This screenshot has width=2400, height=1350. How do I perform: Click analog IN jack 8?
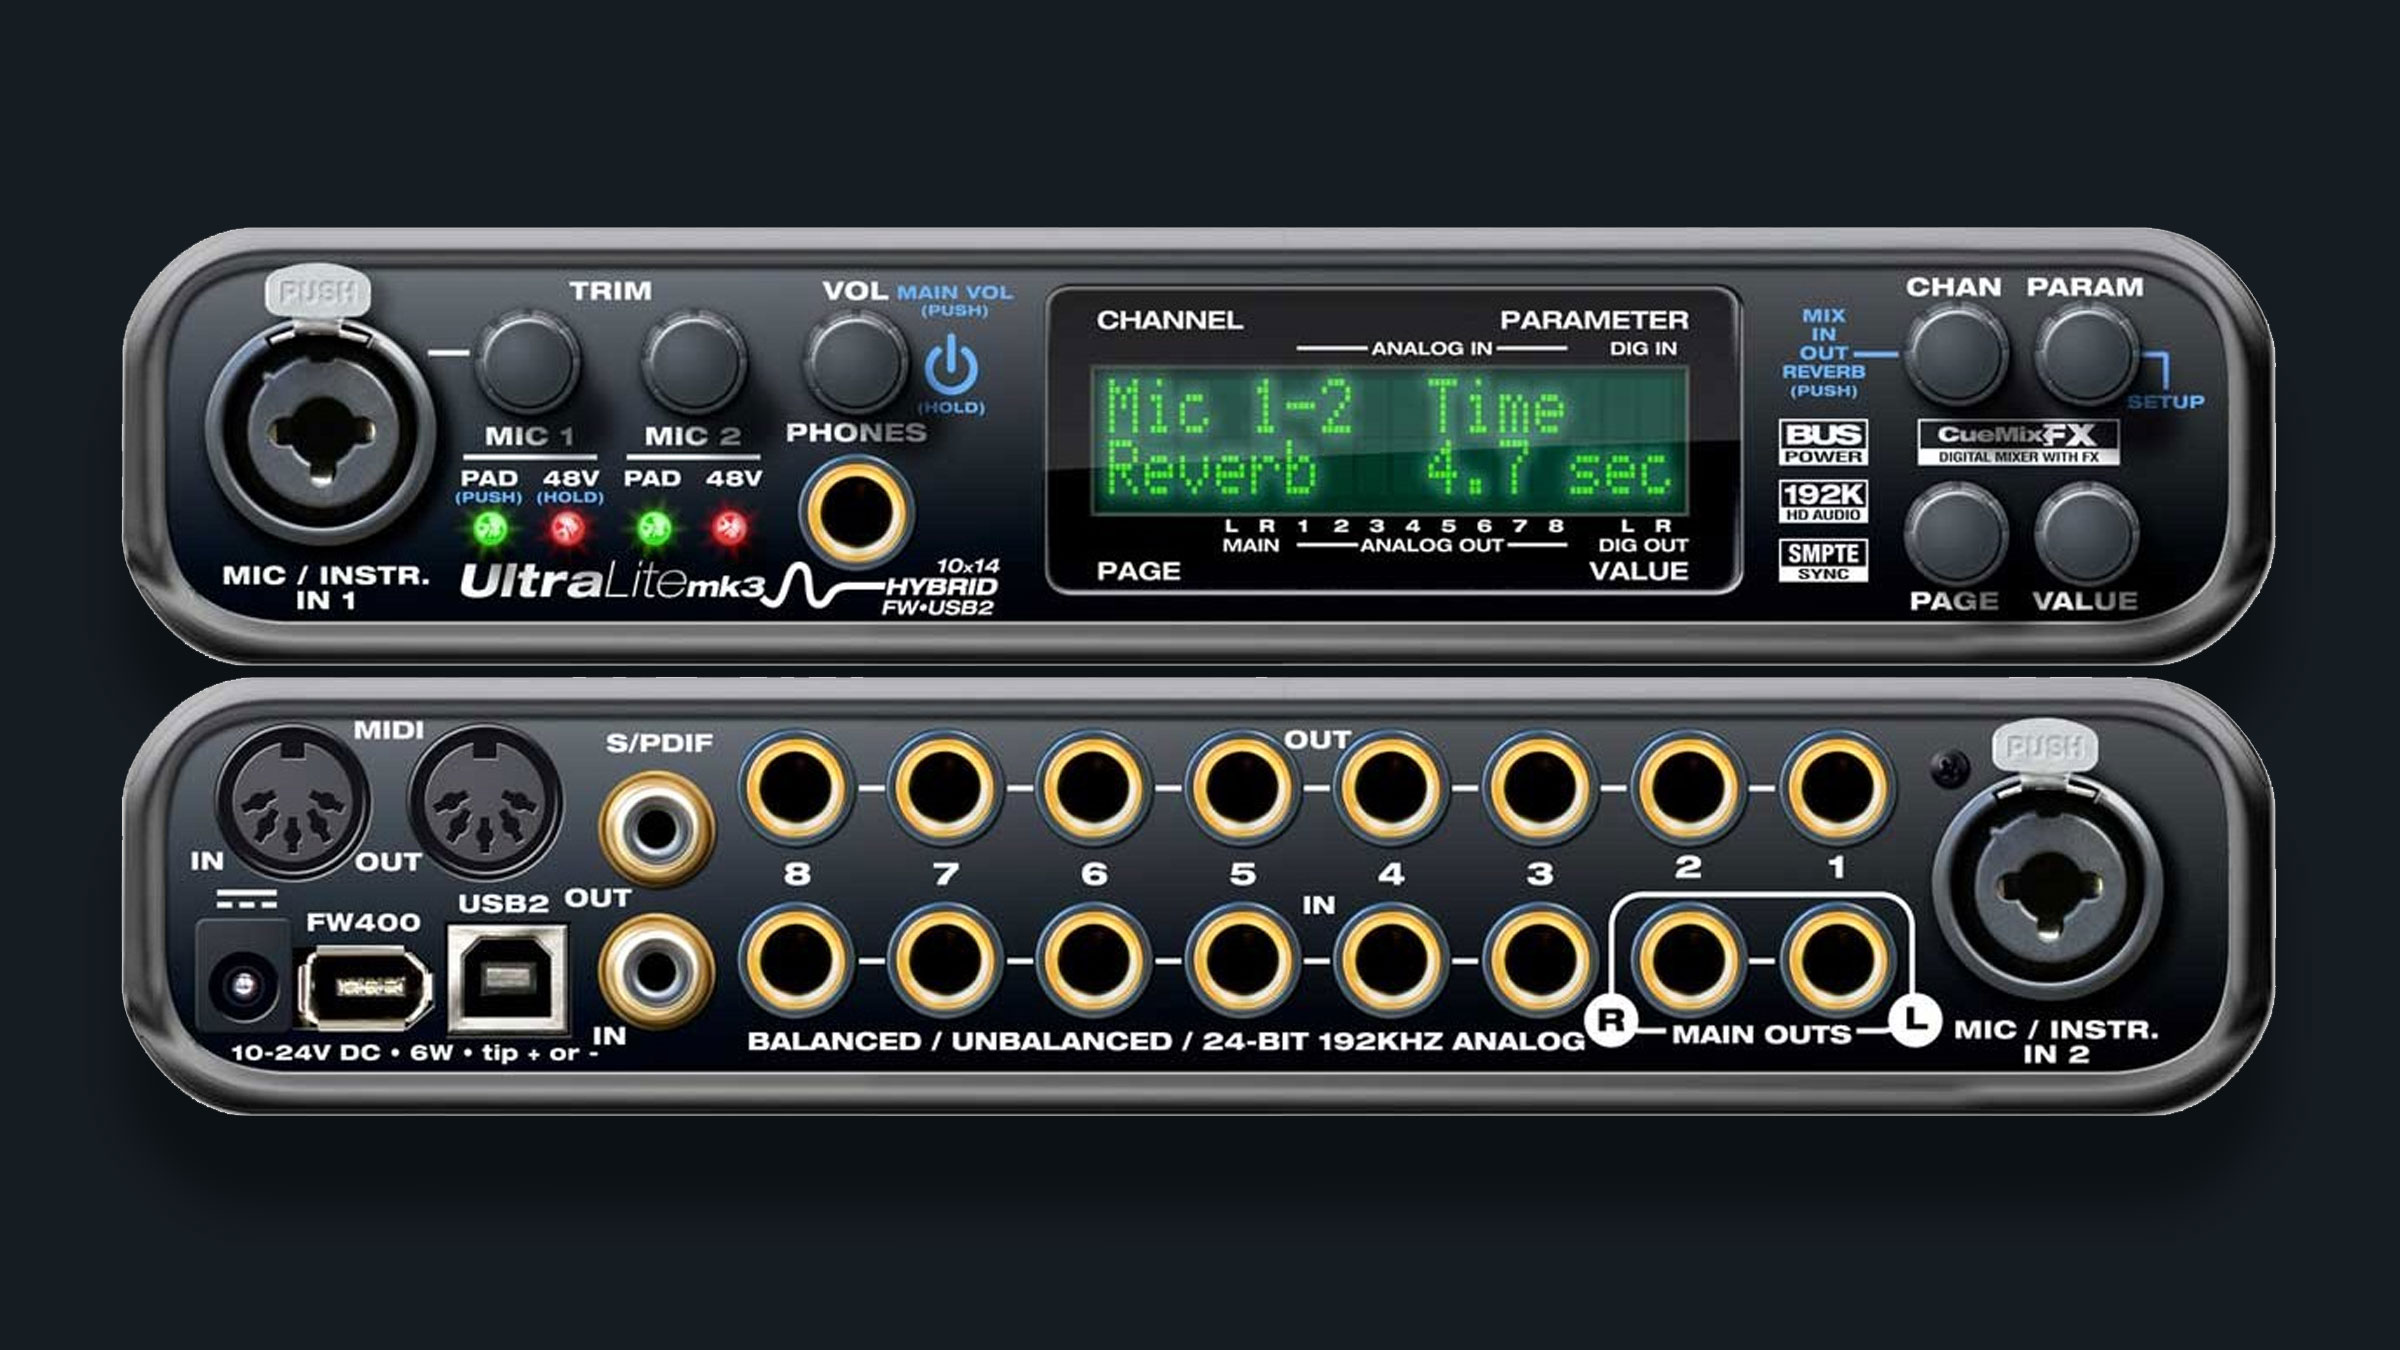pyautogui.click(x=796, y=960)
